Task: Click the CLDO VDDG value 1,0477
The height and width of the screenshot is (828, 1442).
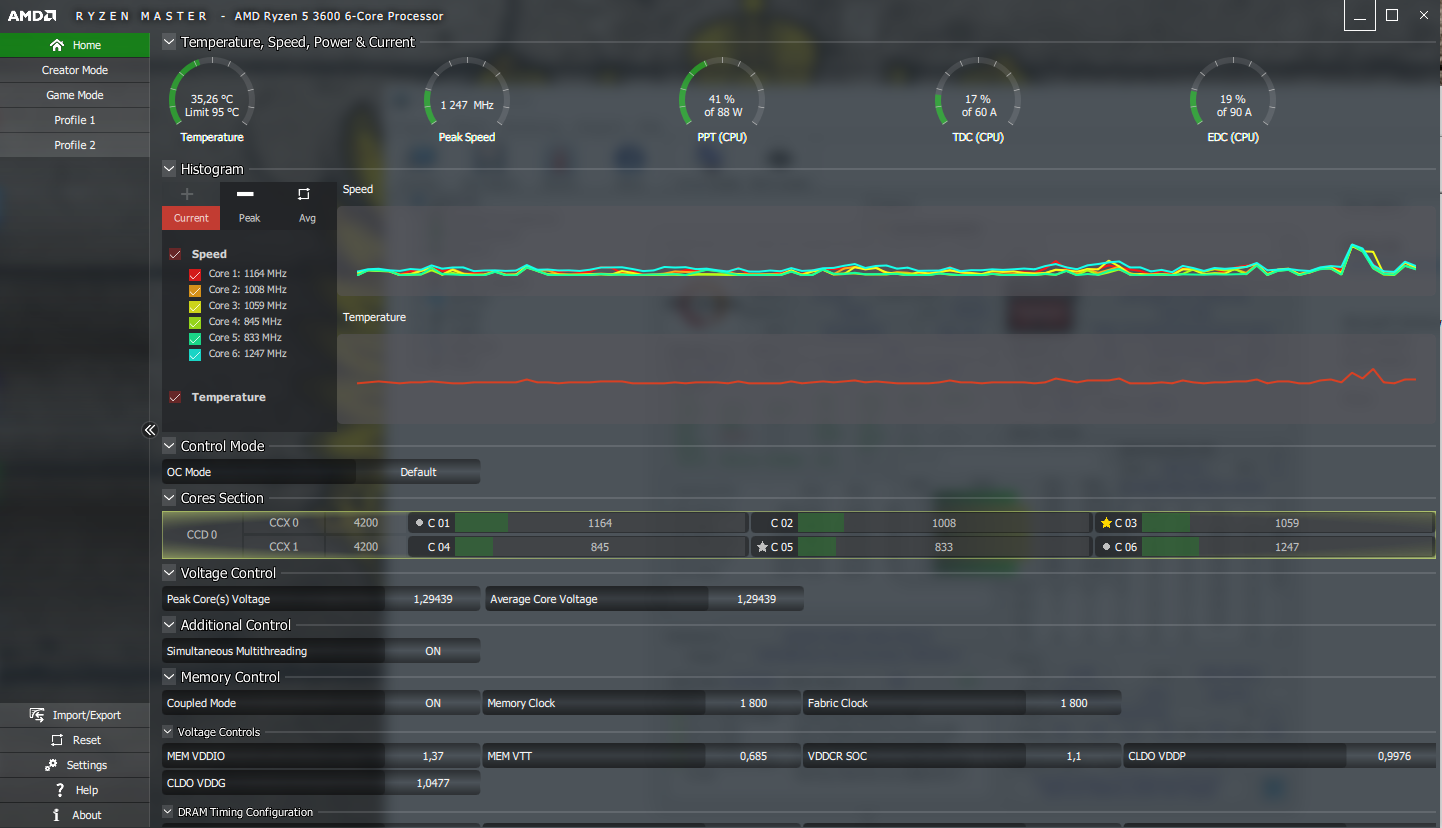Action: (433, 783)
